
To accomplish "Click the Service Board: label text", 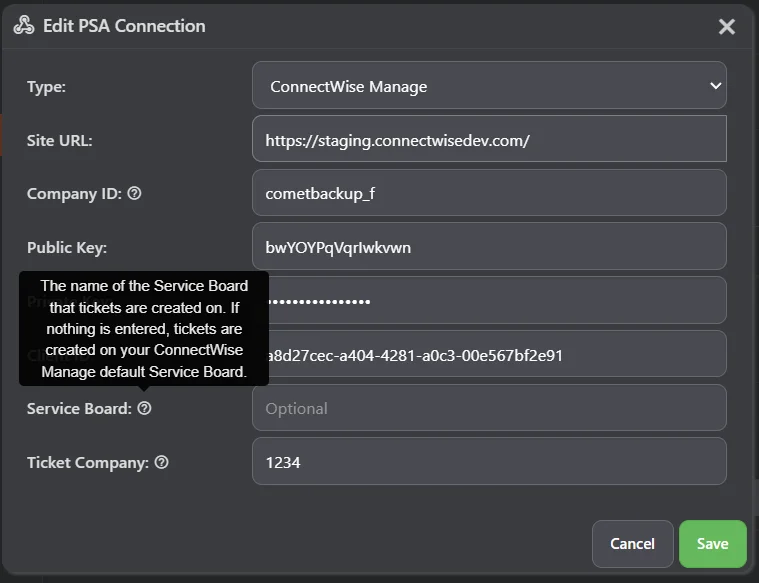I will click(x=79, y=409).
